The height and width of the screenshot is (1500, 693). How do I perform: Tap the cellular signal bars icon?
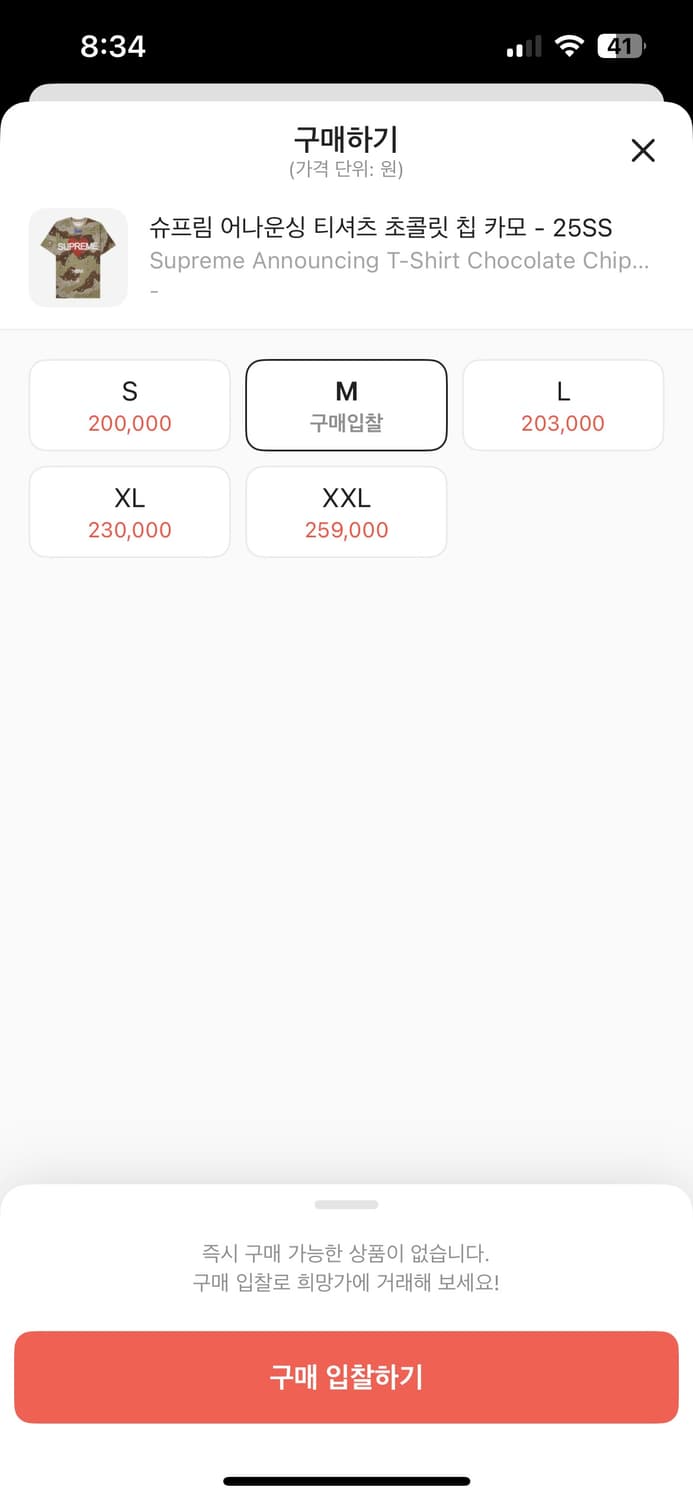[523, 47]
